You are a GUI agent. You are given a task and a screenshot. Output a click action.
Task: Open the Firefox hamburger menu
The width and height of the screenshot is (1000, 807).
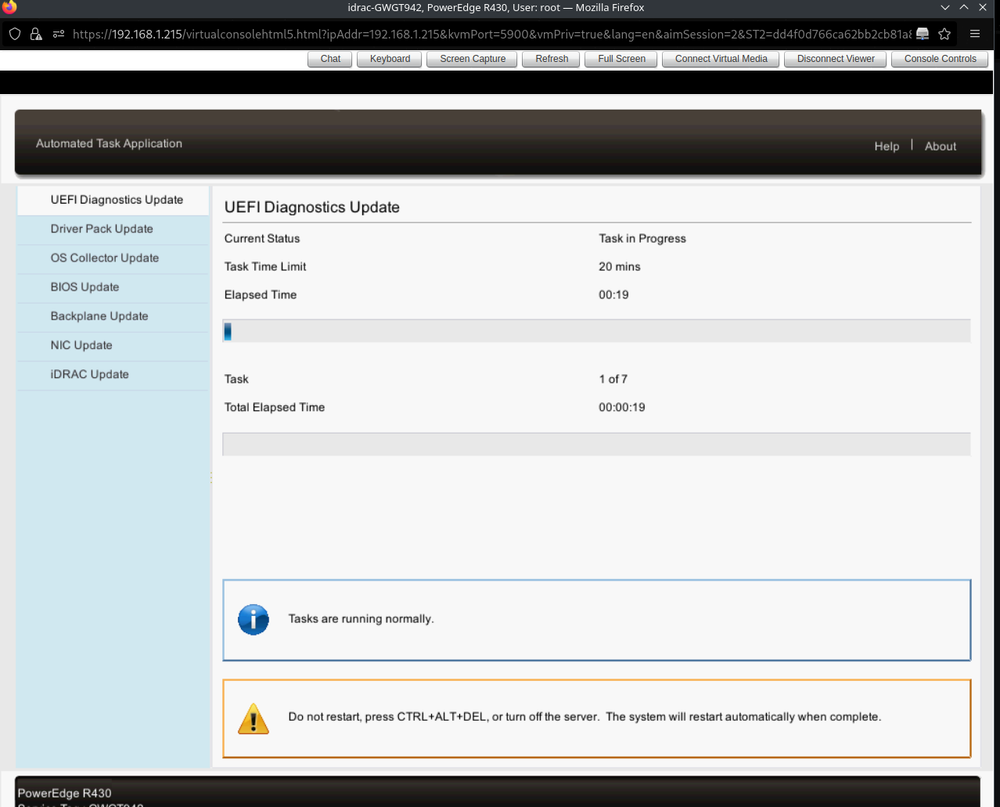(x=975, y=33)
